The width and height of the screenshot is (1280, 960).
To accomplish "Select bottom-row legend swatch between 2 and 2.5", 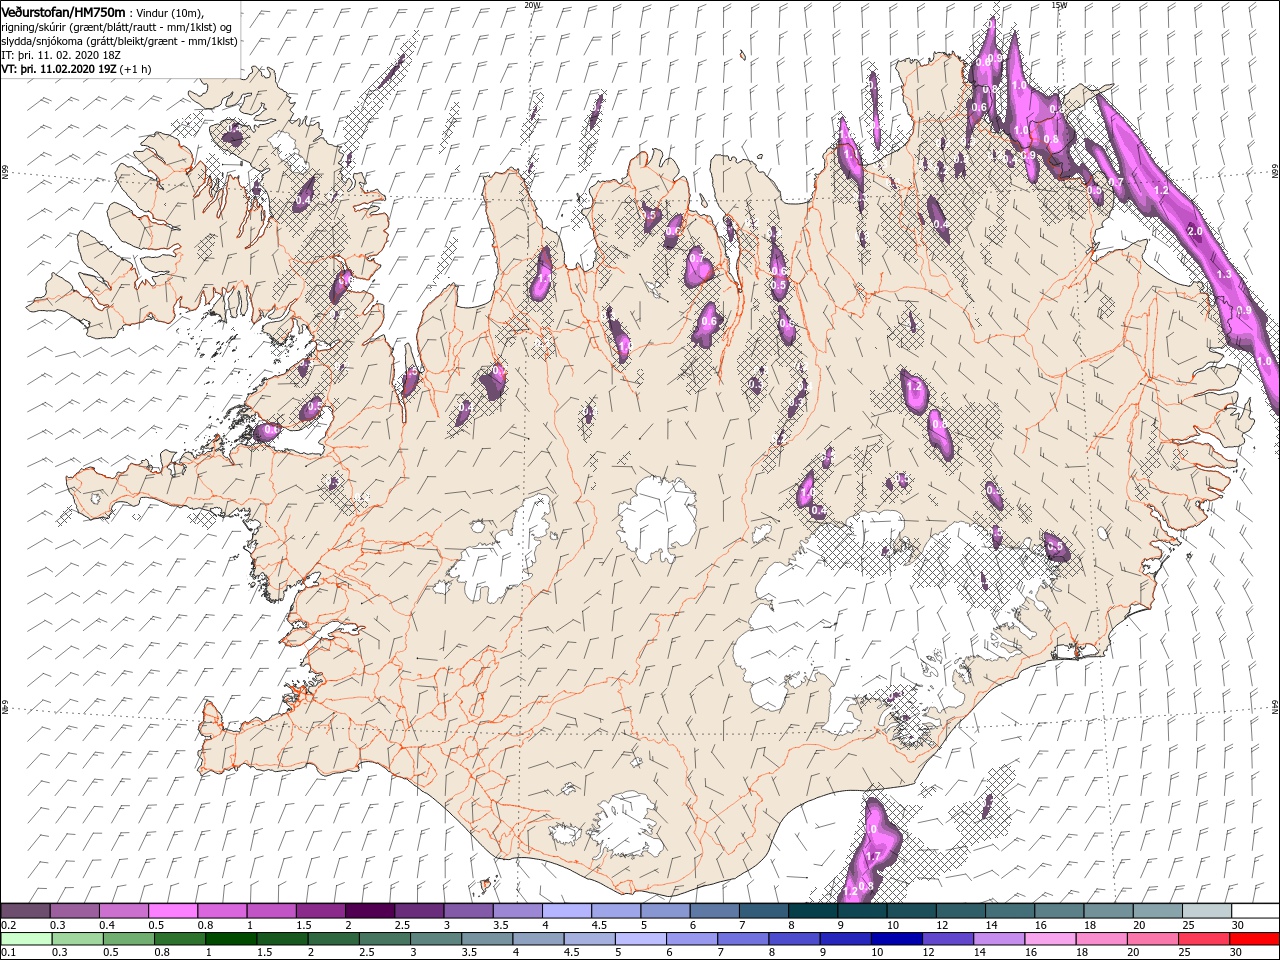I will coord(332,938).
